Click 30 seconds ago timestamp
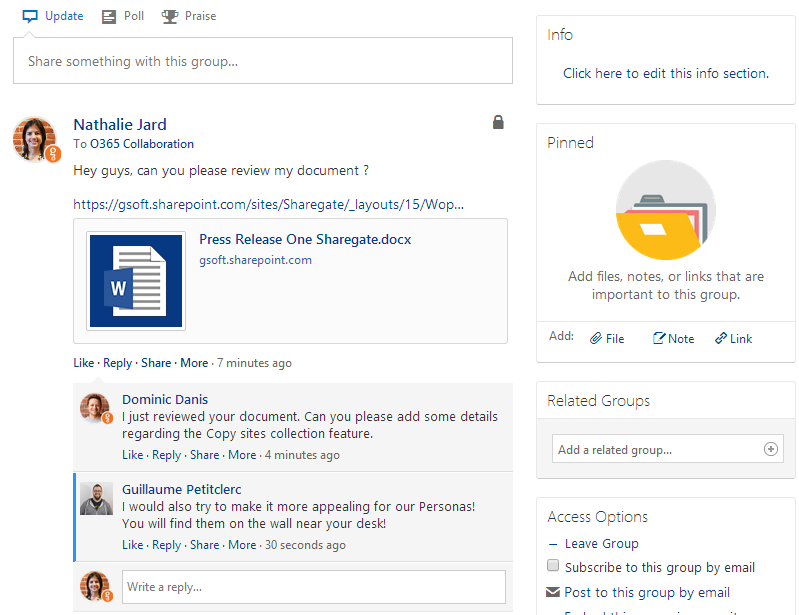The height and width of the screenshot is (615, 799). [305, 545]
